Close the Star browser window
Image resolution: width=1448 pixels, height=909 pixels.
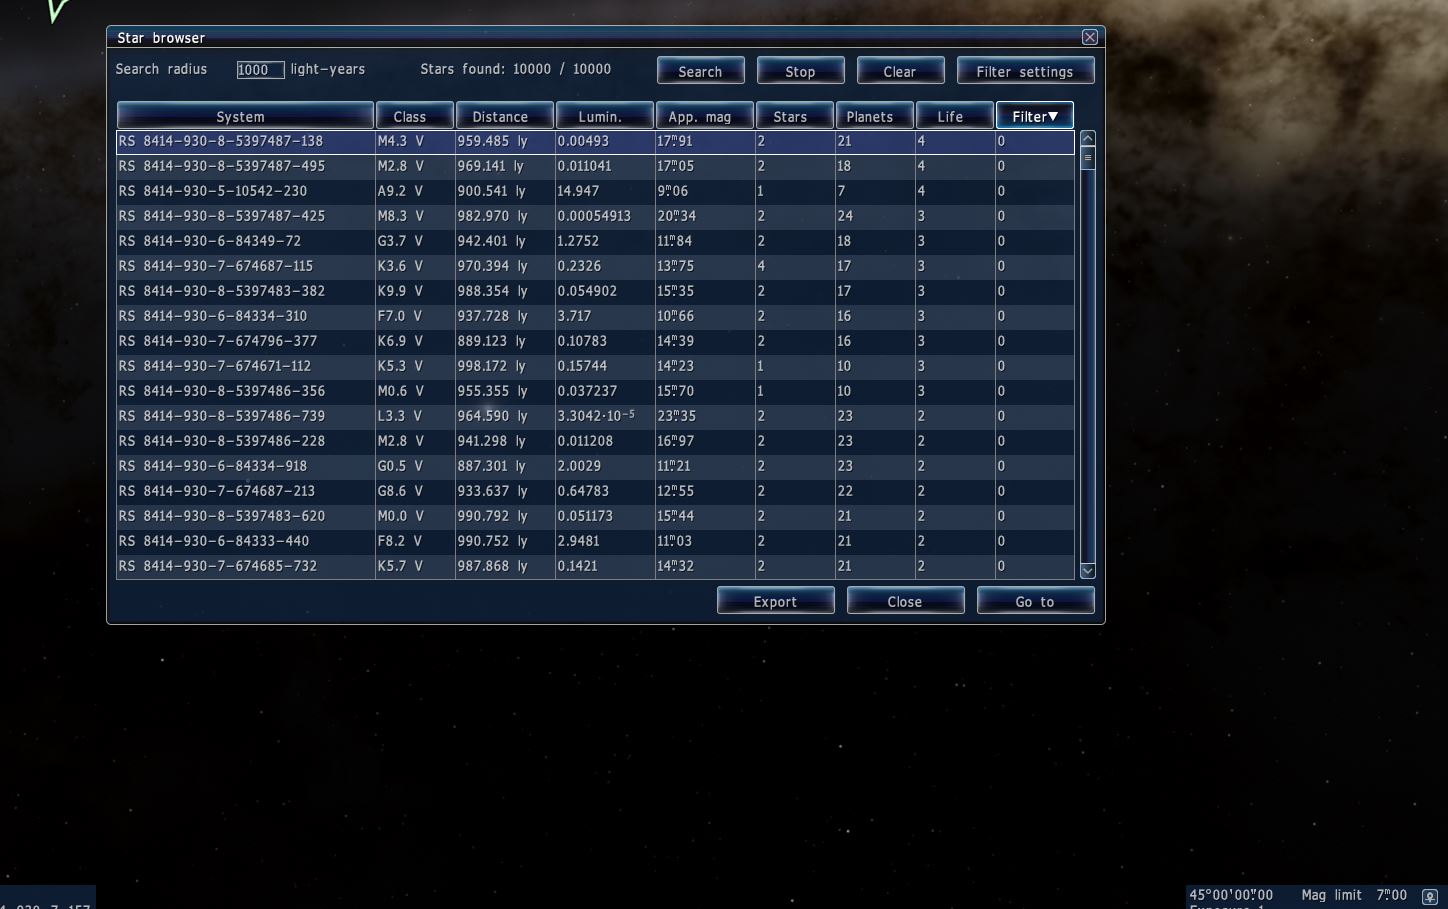point(1089,37)
